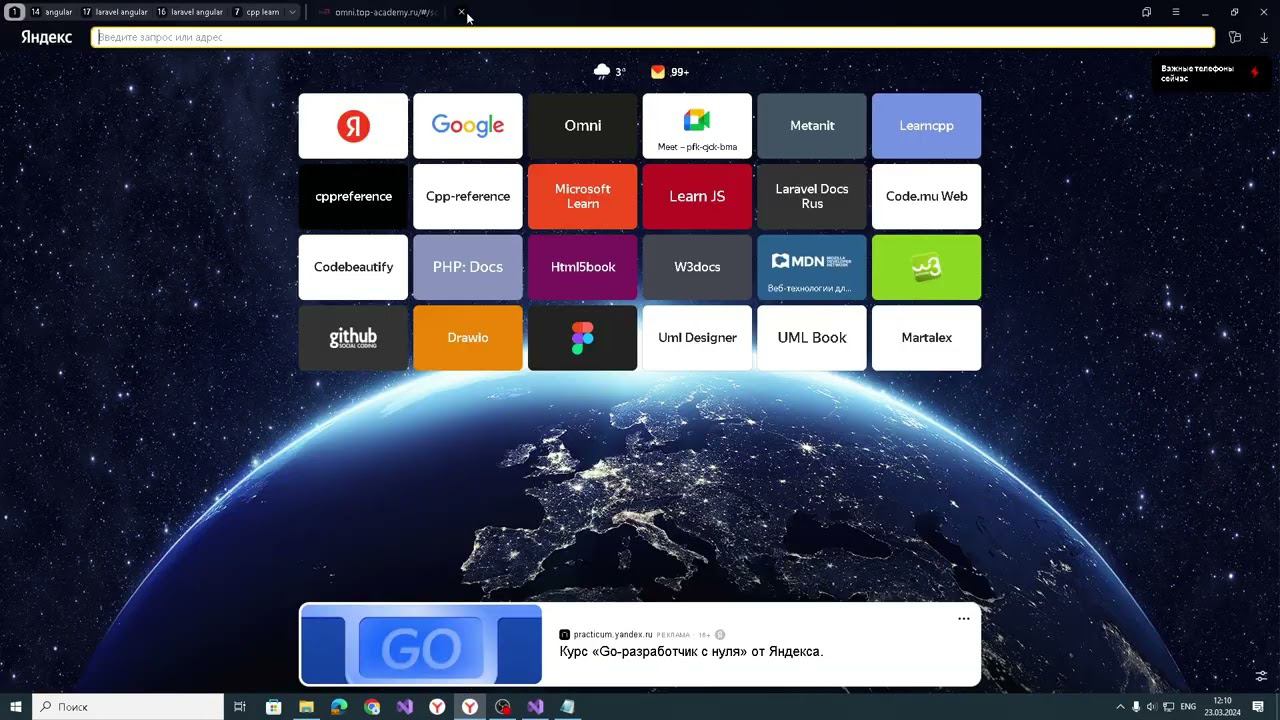Open the tab windows overview icon
Screen dimensions: 1280x720
click(1146, 12)
